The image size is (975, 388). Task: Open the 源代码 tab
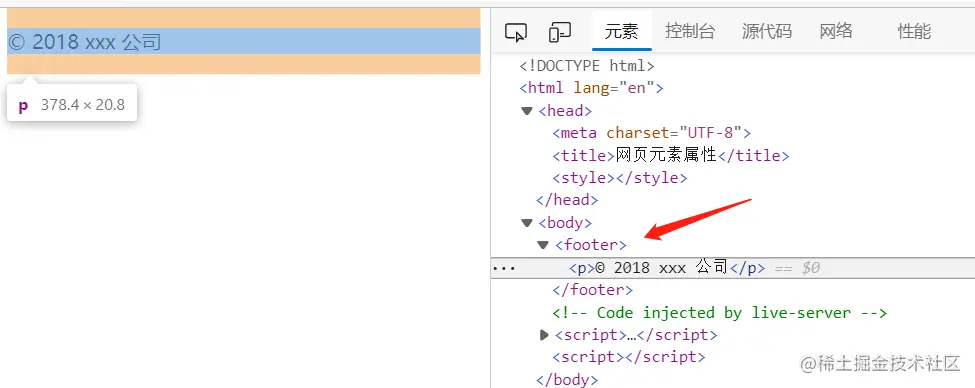(x=767, y=31)
